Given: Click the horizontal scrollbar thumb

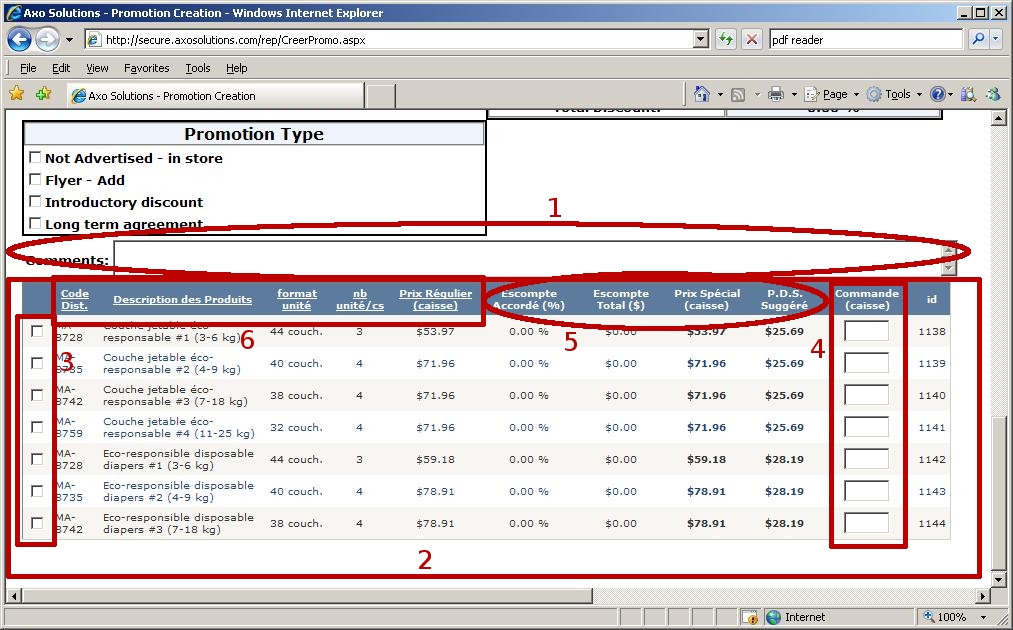Looking at the screenshot, I should pyautogui.click(x=308, y=596).
